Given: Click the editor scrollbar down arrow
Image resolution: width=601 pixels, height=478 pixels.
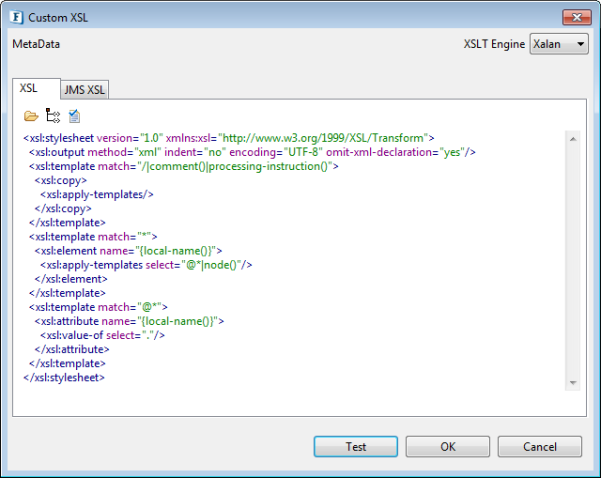Looking at the screenshot, I should coord(572,383).
